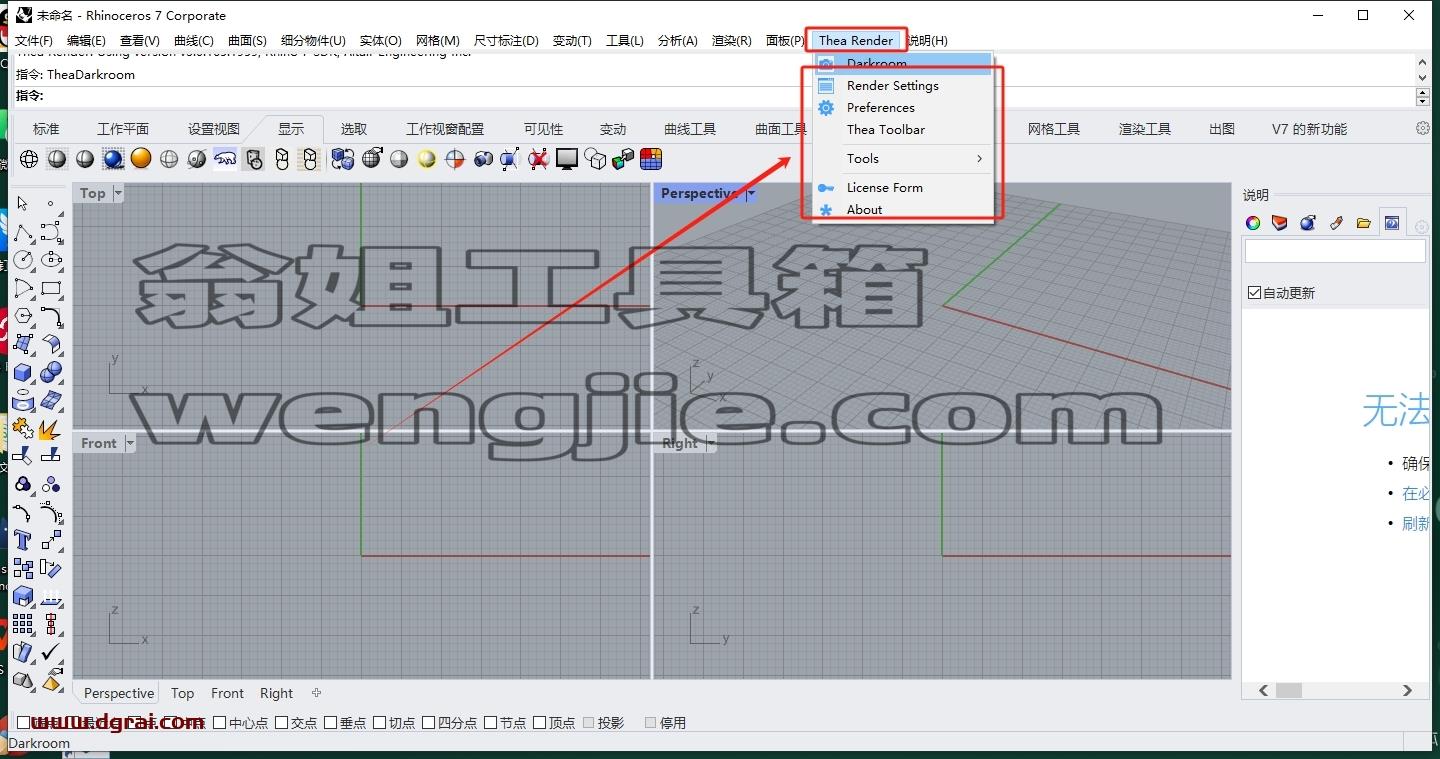
Task: Add a new viewport tab with plus
Action: tap(316, 693)
